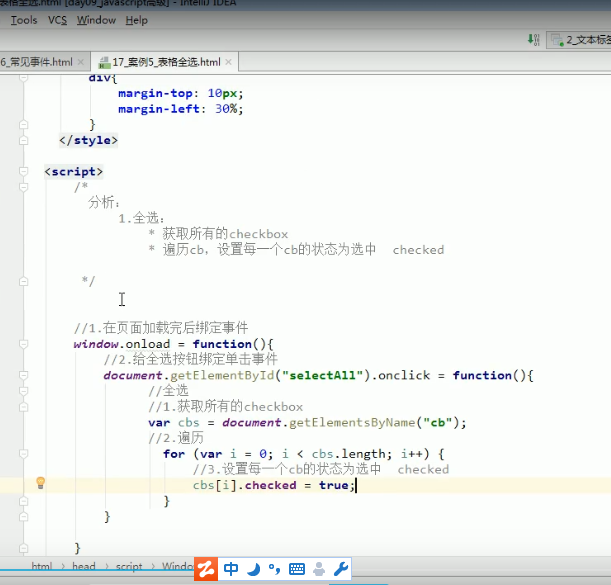611x585 pixels.
Task: Click i++ in the for loop
Action: [412, 454]
